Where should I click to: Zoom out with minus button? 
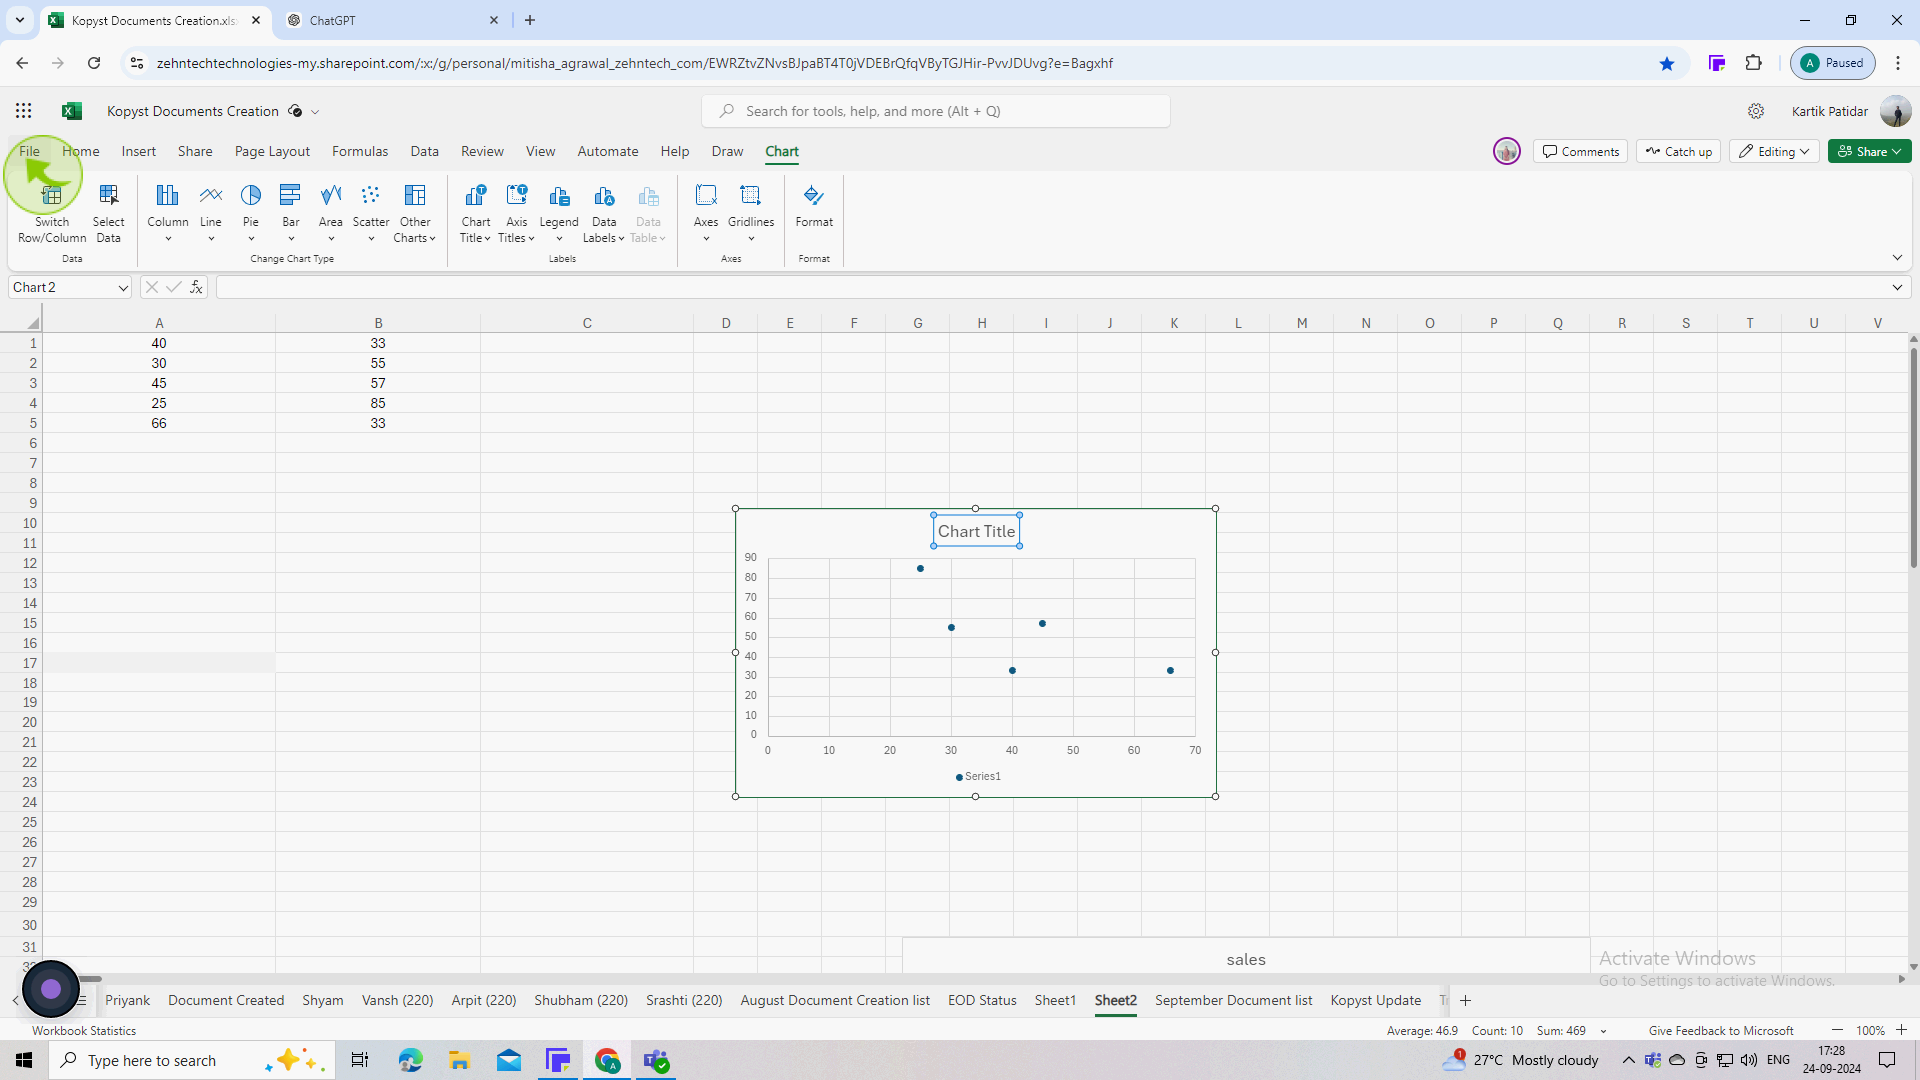coord(1837,1030)
